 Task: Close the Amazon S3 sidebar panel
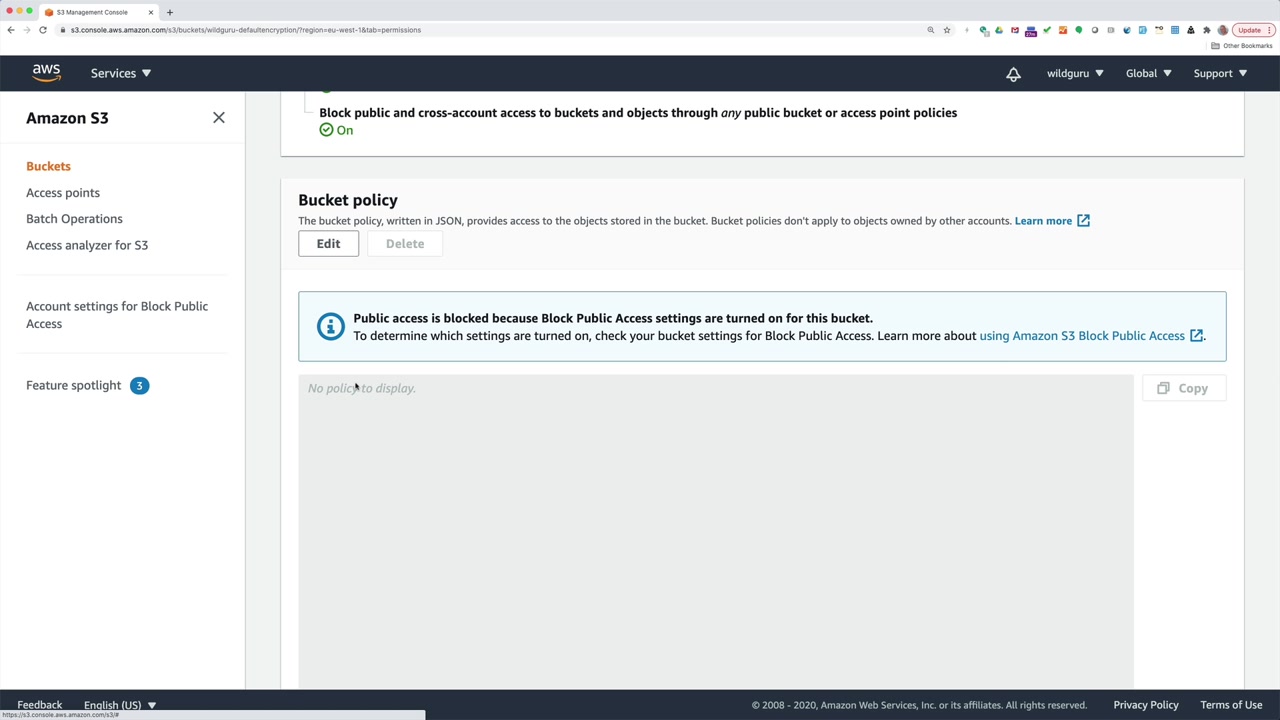219,118
